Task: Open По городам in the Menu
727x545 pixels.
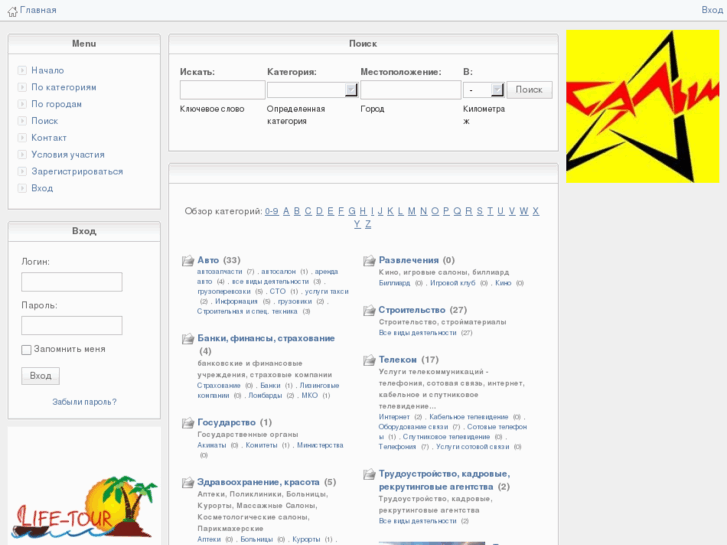Action: pos(57,104)
